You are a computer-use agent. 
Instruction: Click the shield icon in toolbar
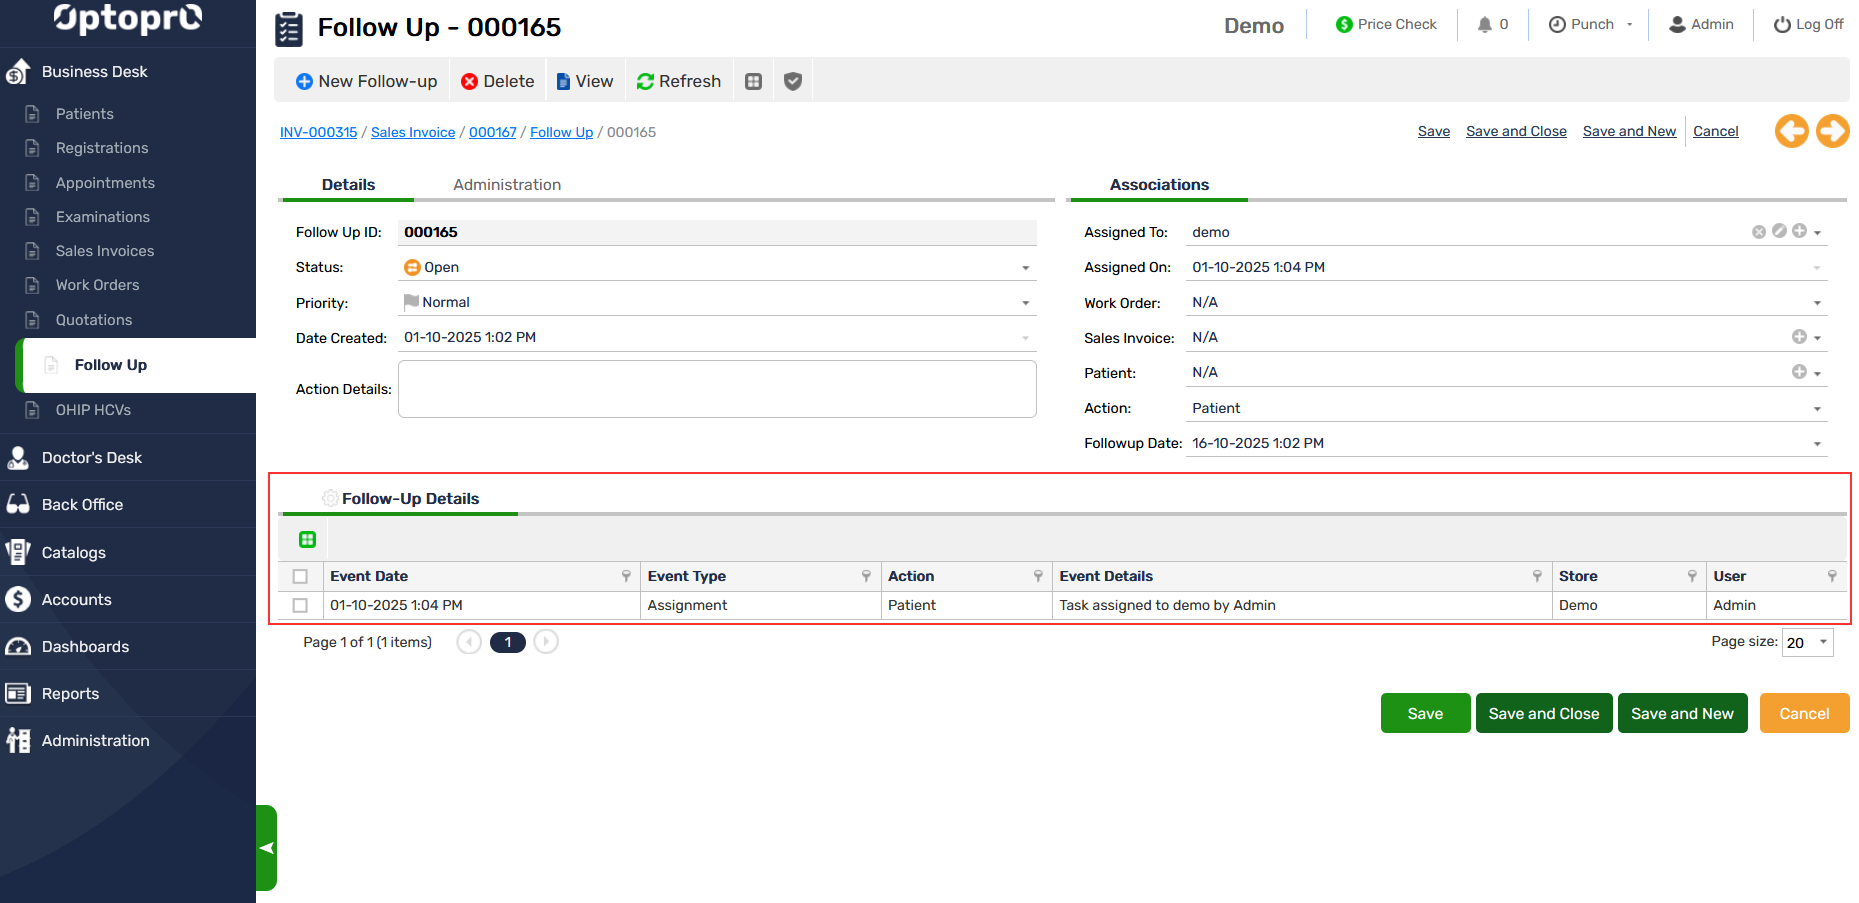click(x=793, y=82)
